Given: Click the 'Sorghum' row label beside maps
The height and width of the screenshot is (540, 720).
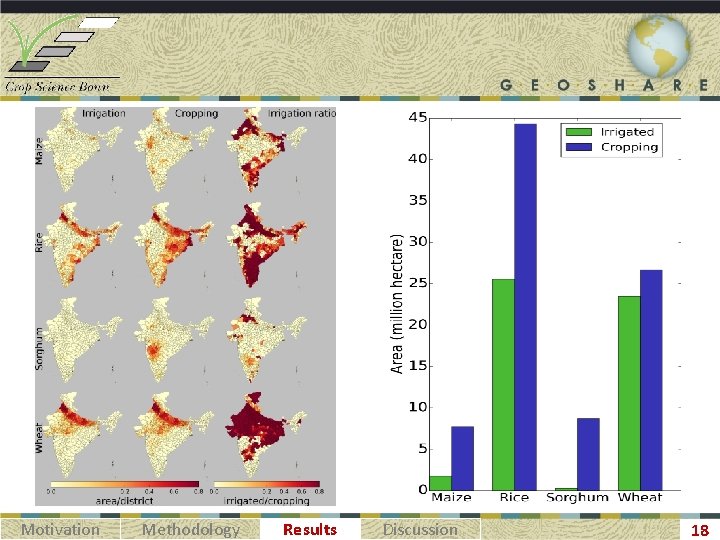Looking at the screenshot, I should 39,349.
